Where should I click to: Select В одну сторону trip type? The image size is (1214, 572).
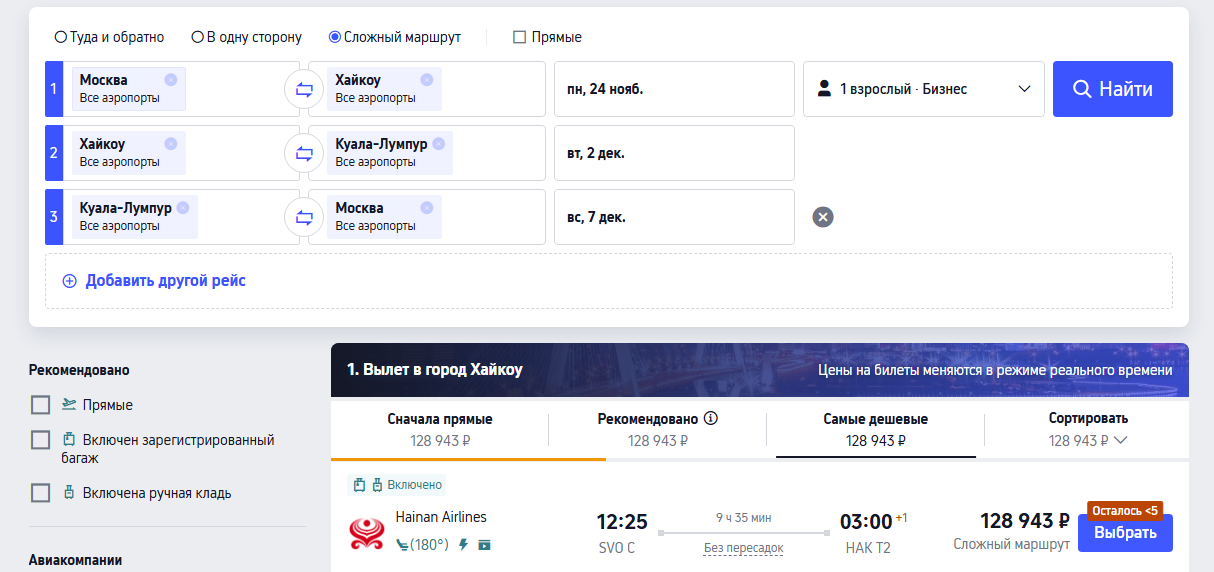[x=198, y=37]
